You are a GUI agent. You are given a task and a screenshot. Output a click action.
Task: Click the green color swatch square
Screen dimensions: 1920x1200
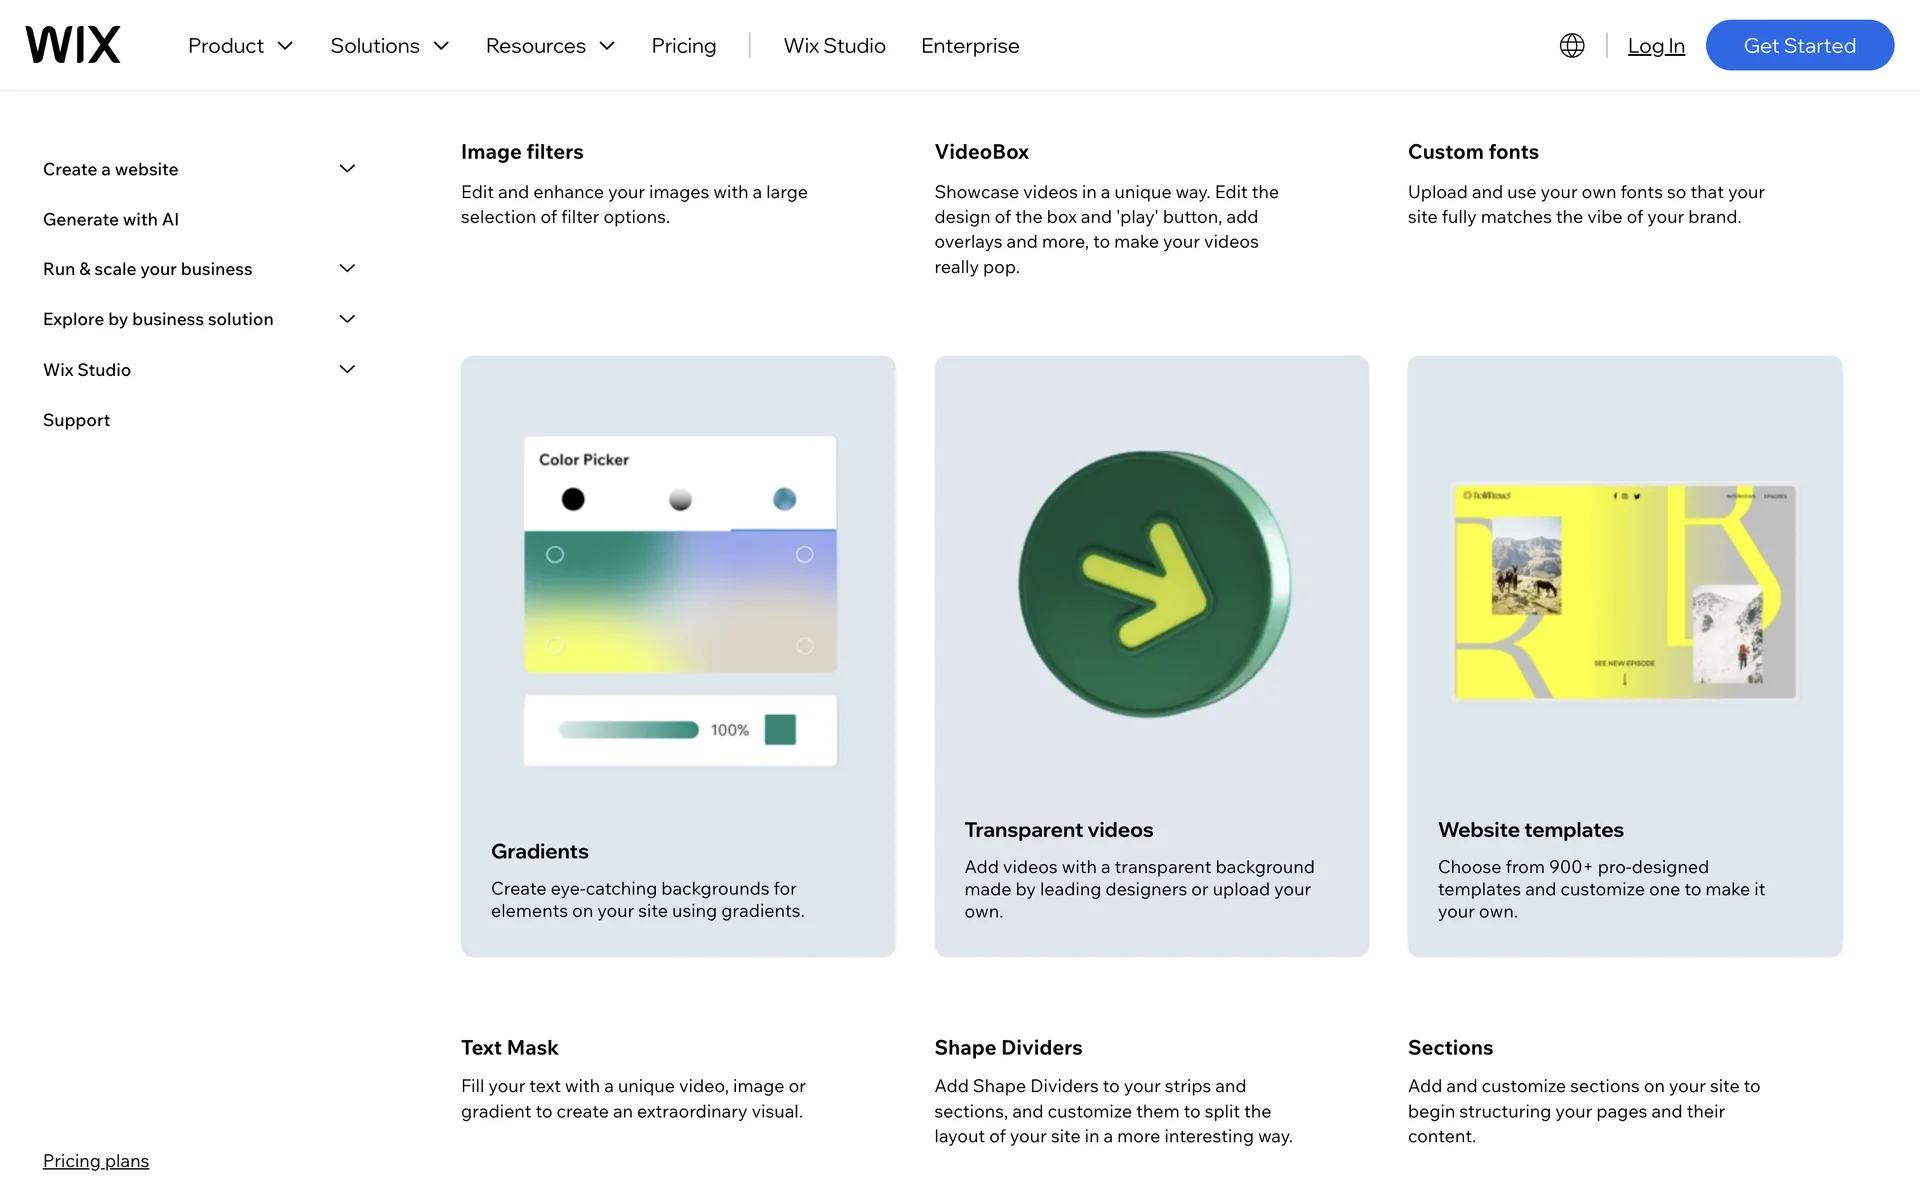point(780,730)
